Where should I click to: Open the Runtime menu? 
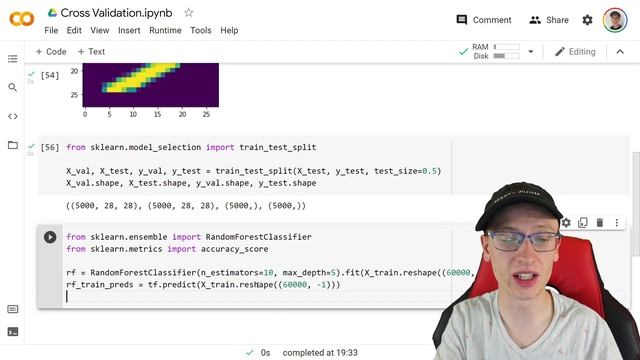165,30
